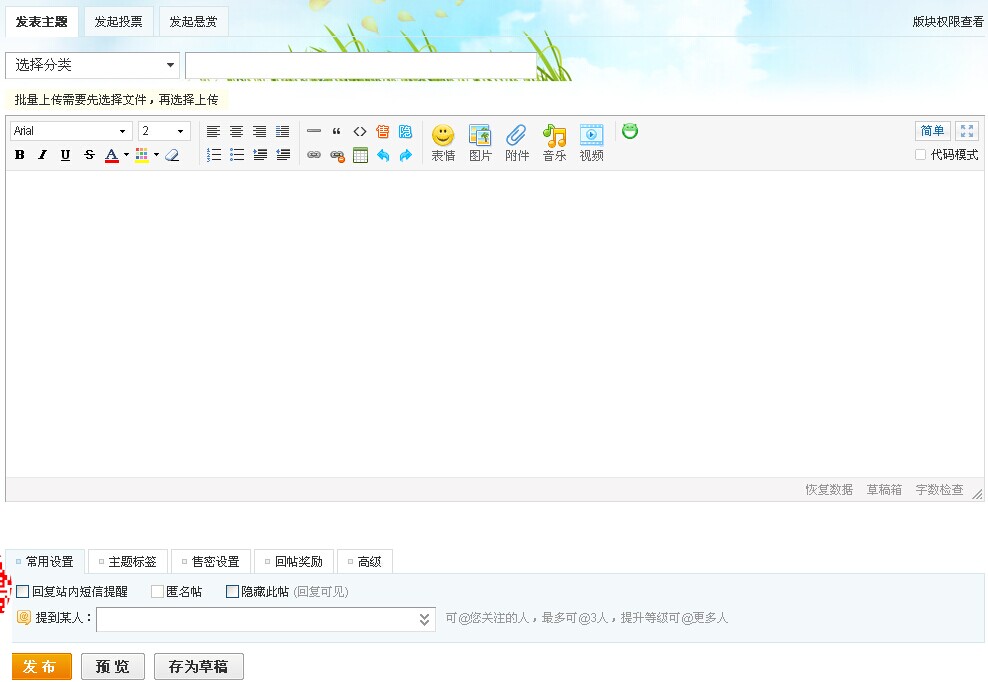Undo the last edit
Image resolution: width=988 pixels, height=682 pixels.
click(x=383, y=155)
